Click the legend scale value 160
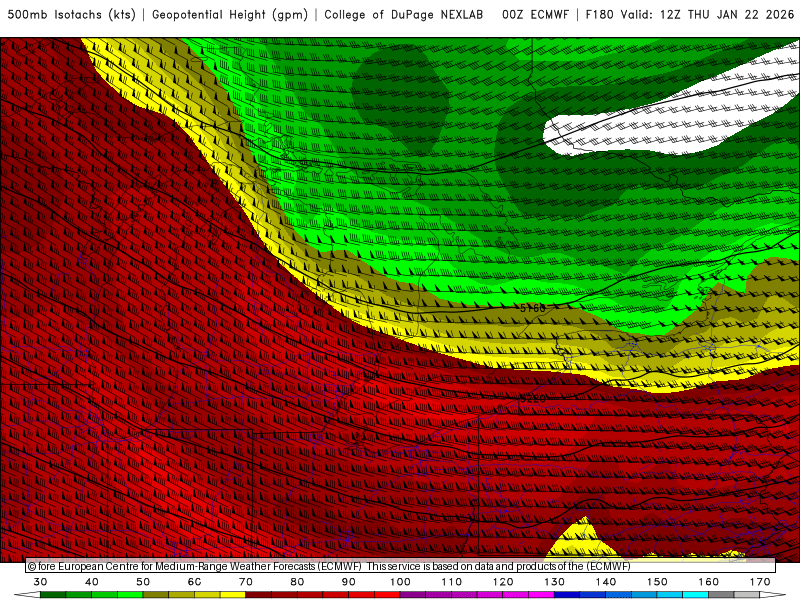The height and width of the screenshot is (600, 800). (x=709, y=582)
